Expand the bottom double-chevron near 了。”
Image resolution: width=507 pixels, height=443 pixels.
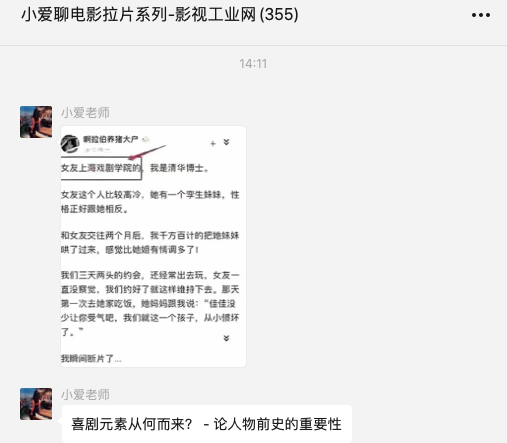coord(226,338)
